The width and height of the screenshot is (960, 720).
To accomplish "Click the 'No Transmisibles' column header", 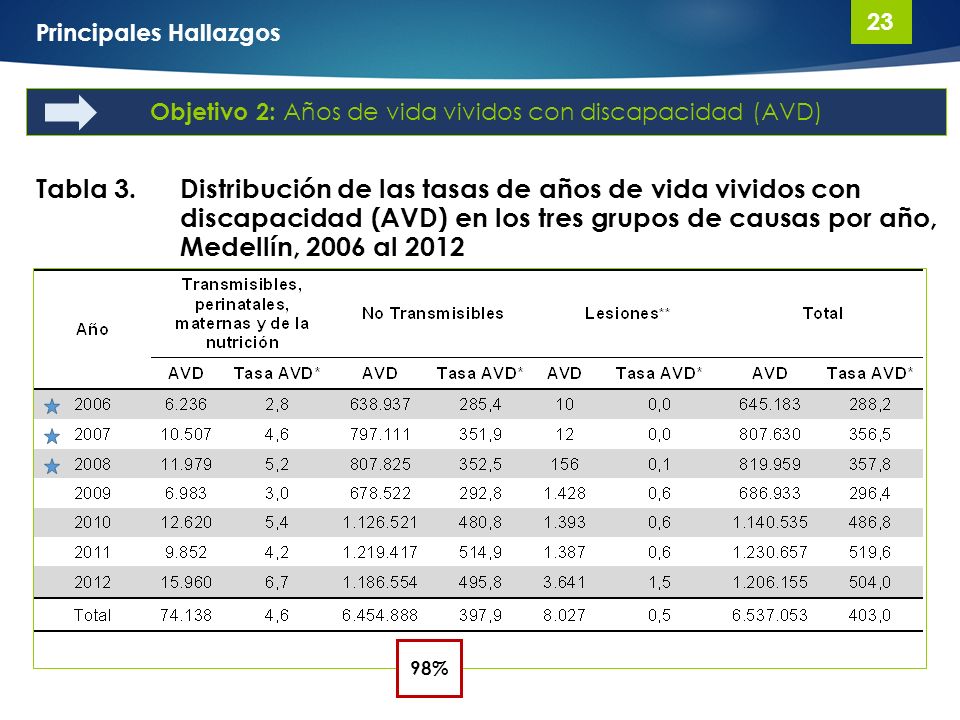I will pos(433,313).
